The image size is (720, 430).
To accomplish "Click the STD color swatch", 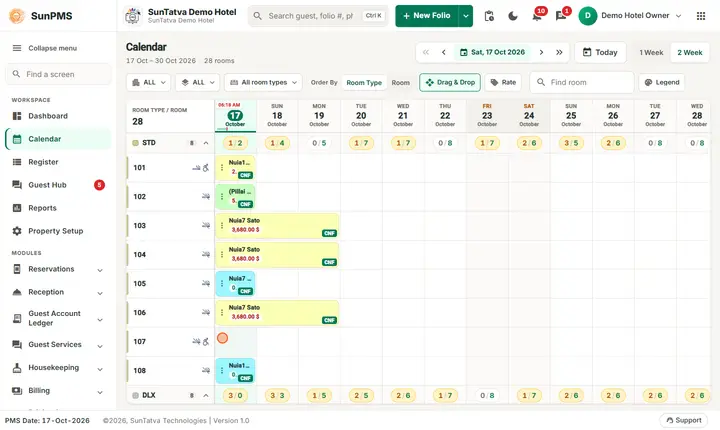I will tap(135, 143).
